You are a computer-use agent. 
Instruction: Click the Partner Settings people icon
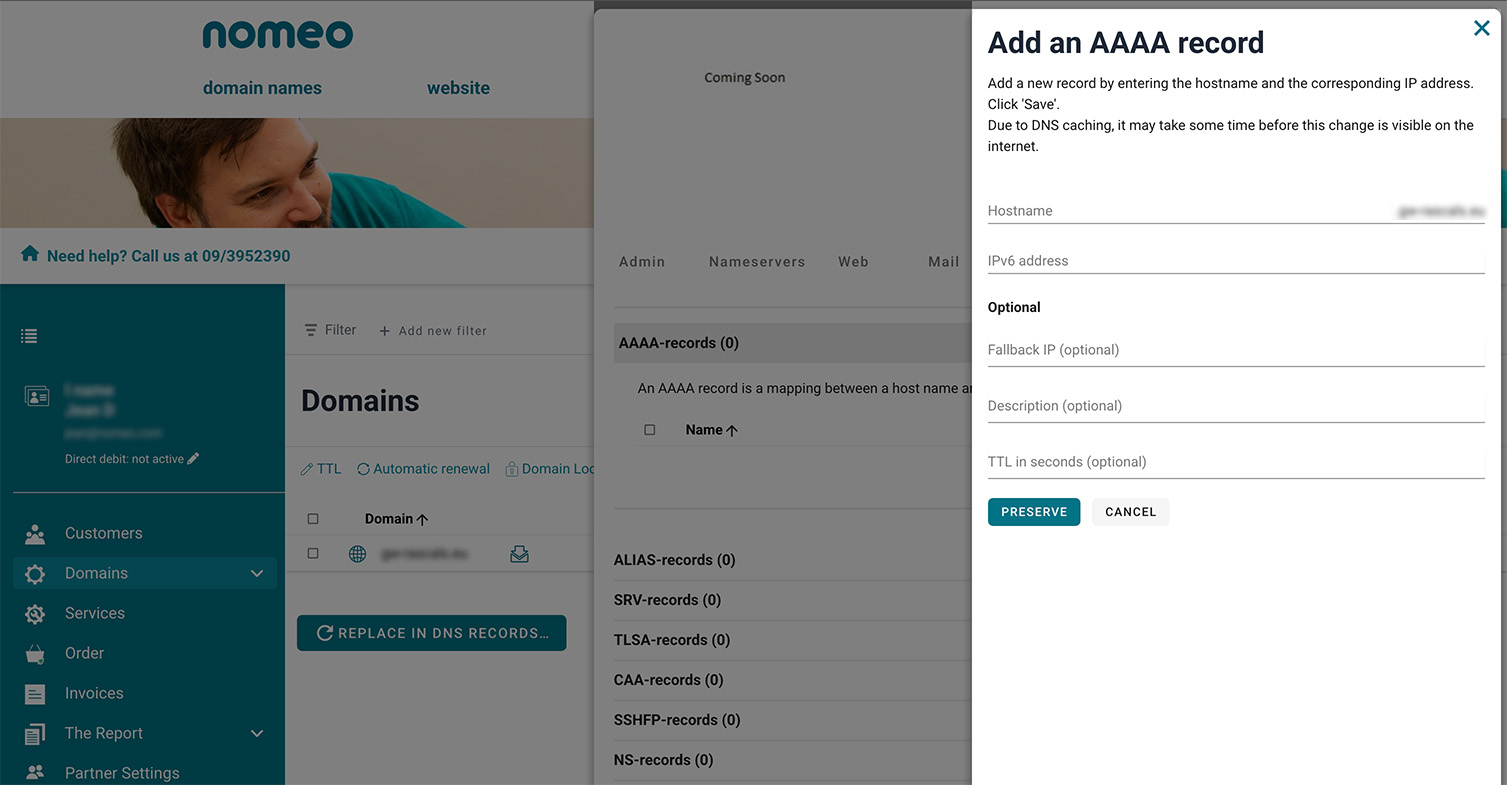click(35, 773)
